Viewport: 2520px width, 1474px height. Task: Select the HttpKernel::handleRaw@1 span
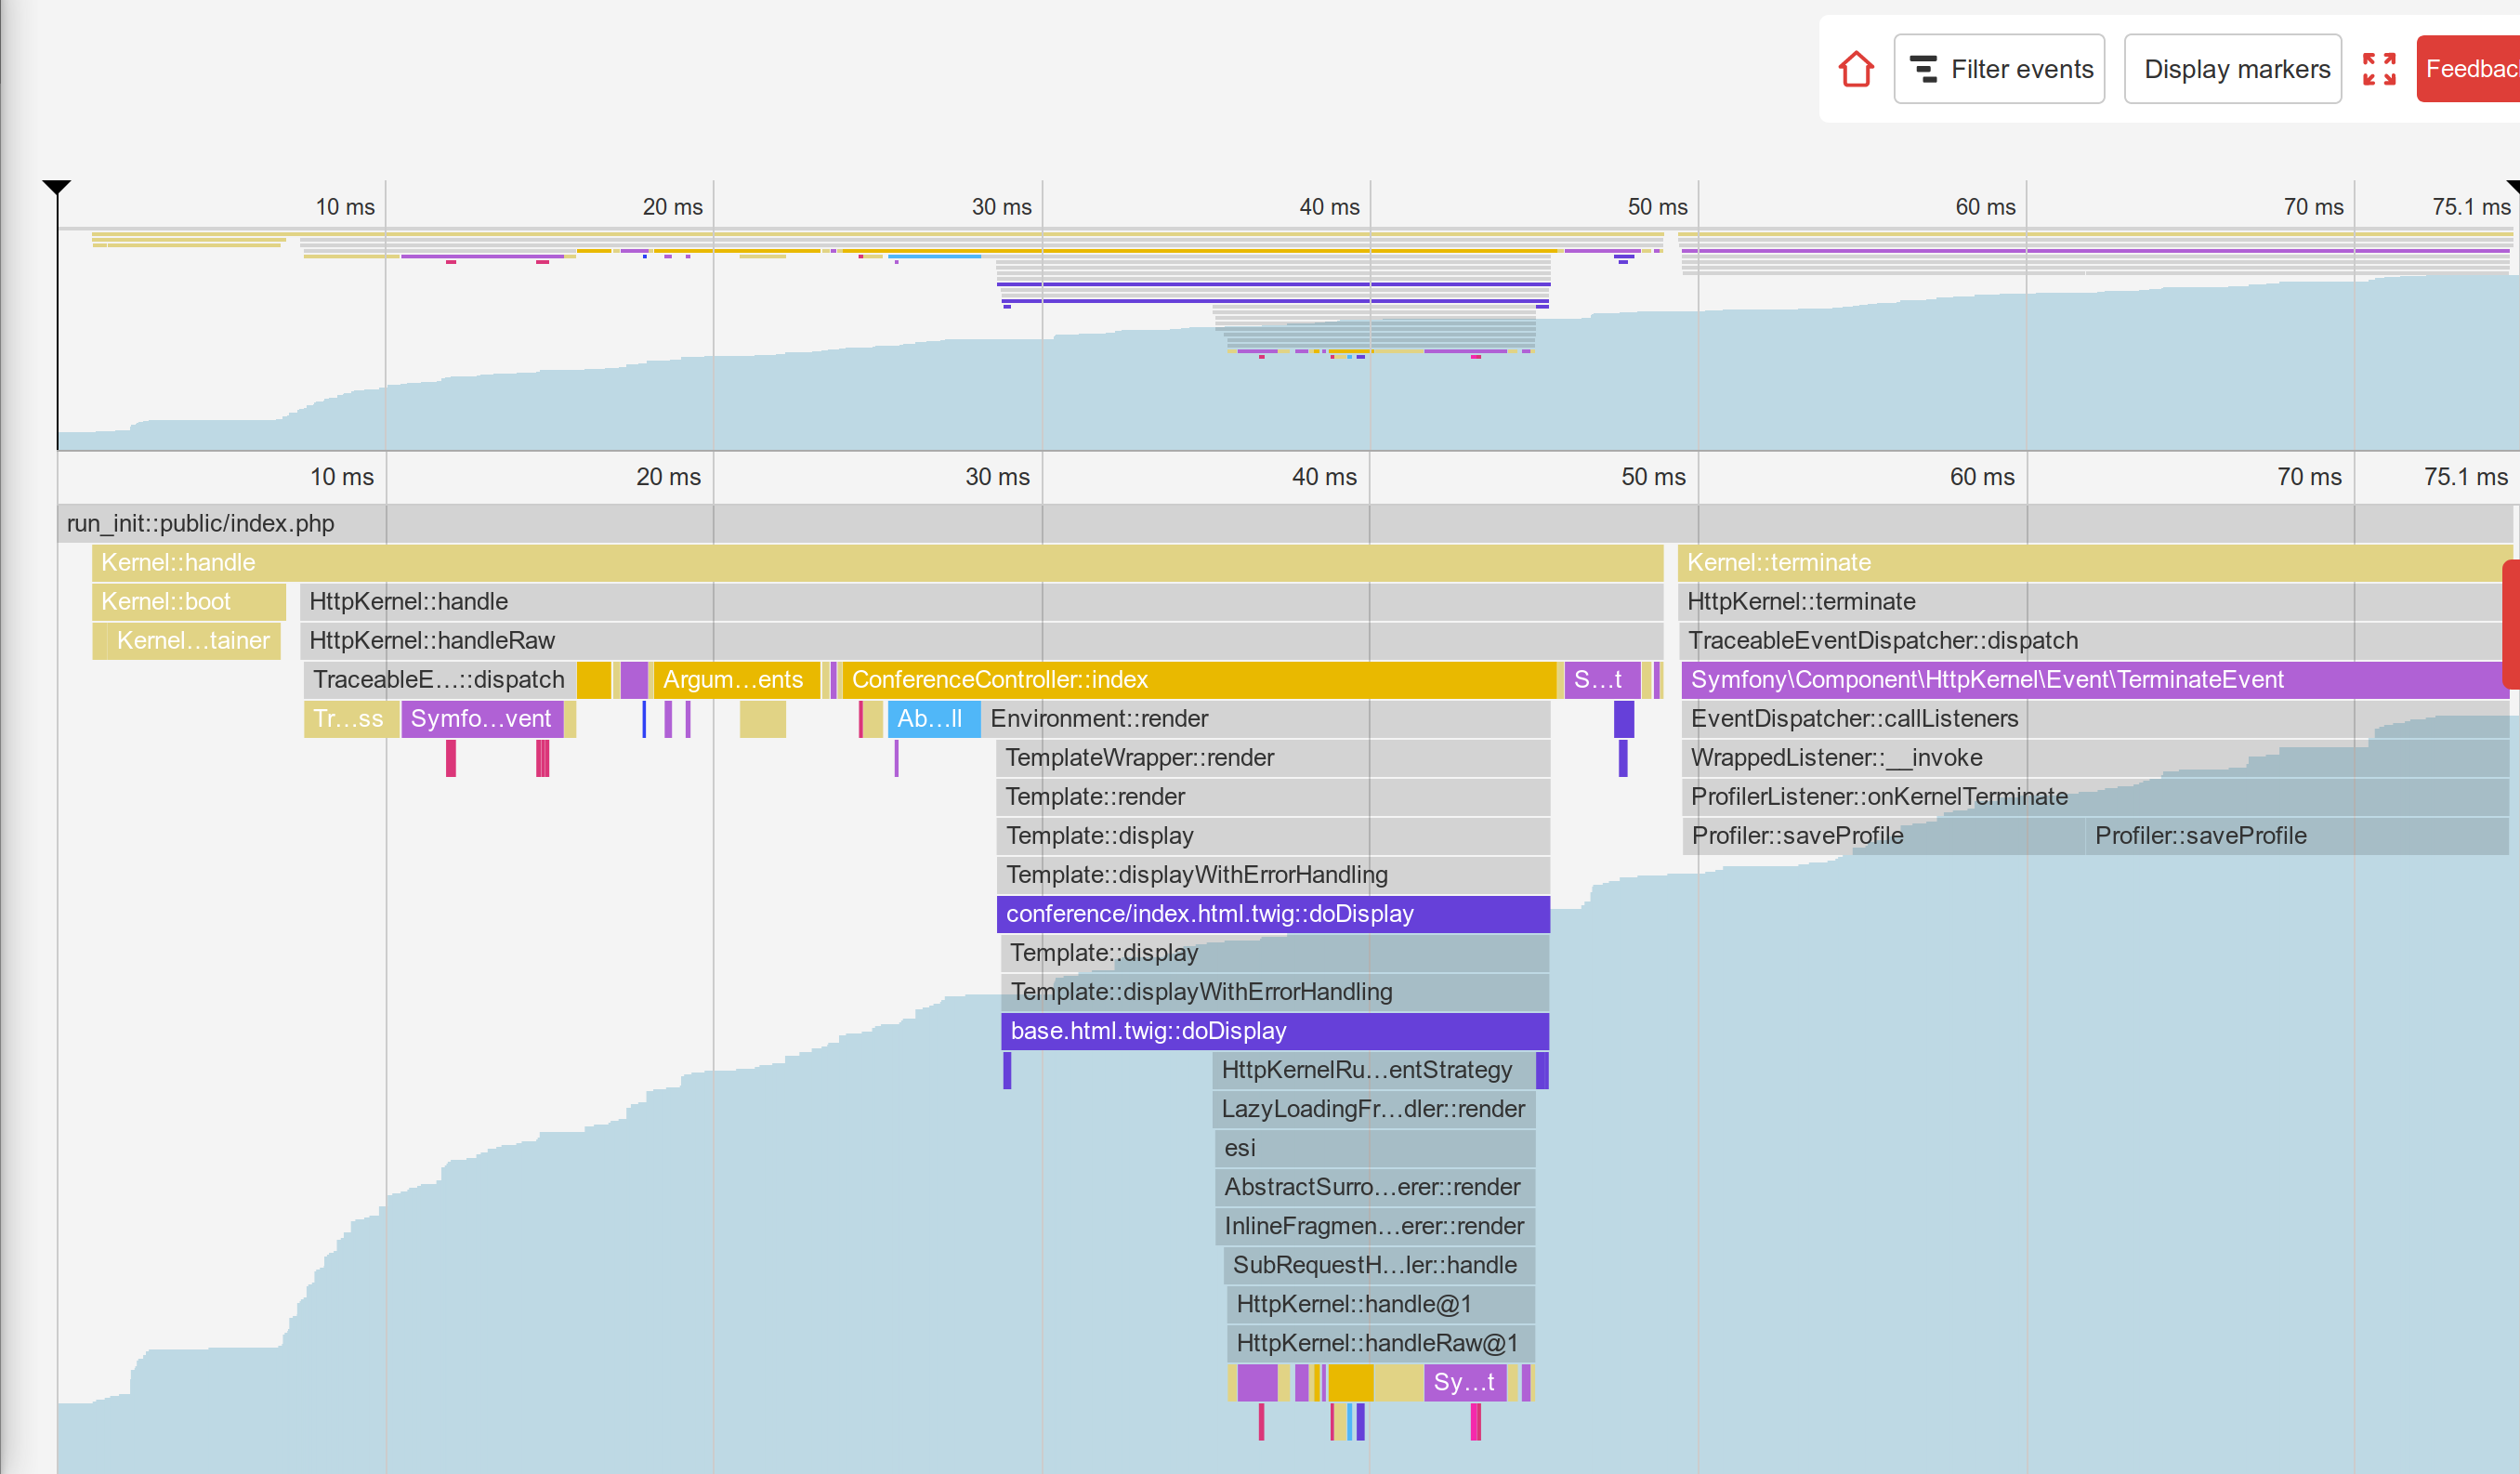tap(1377, 1343)
